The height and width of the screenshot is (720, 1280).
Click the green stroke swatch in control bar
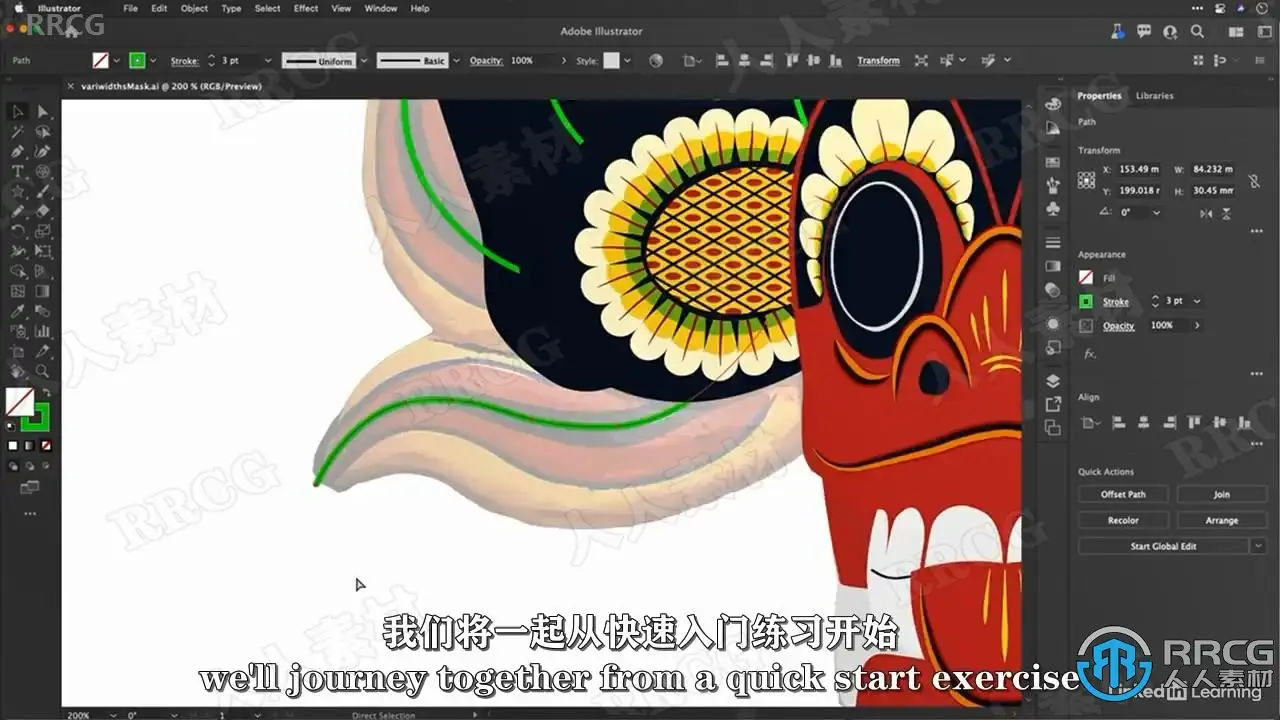click(x=138, y=61)
